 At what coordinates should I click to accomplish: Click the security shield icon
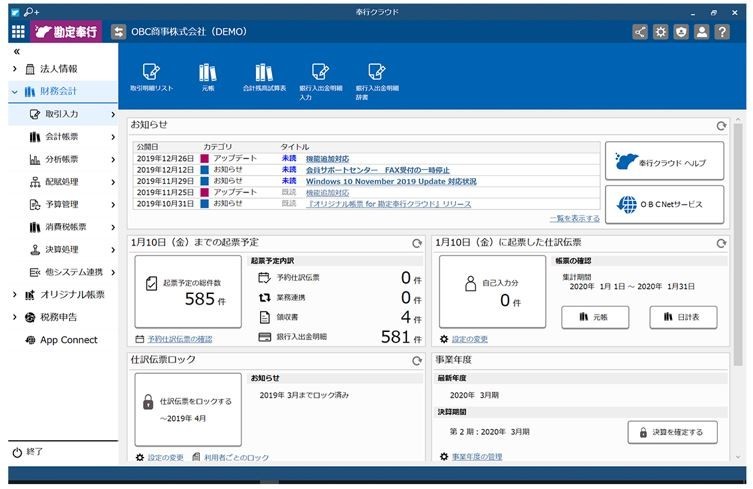pyautogui.click(x=681, y=32)
